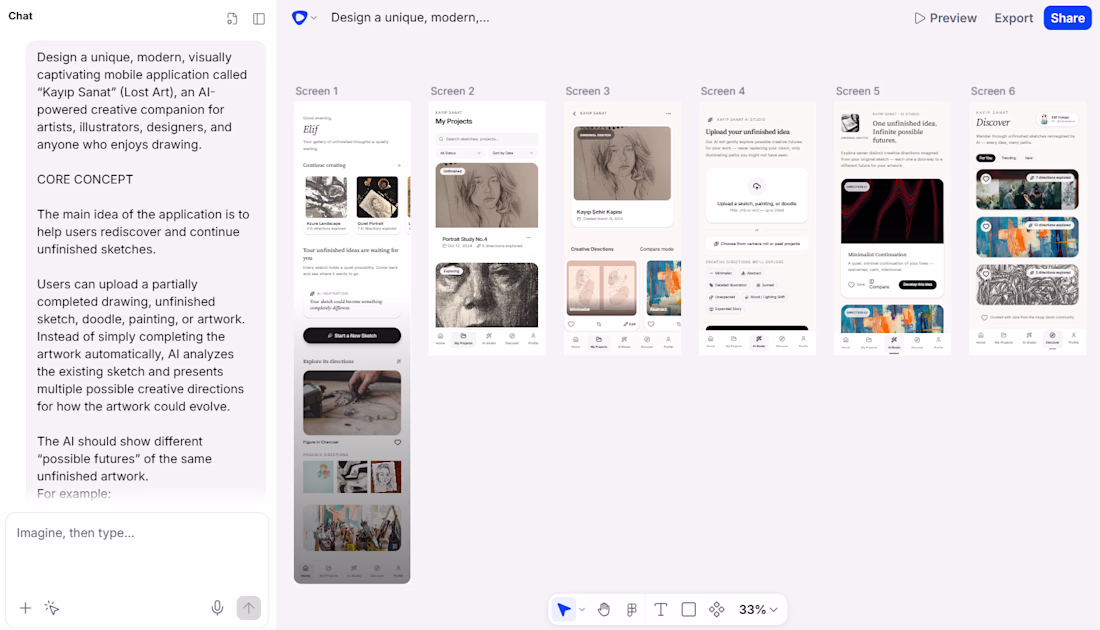The width and height of the screenshot is (1100, 630).
Task: Click the original sketch portrait in Screen 3
Action: (622, 163)
